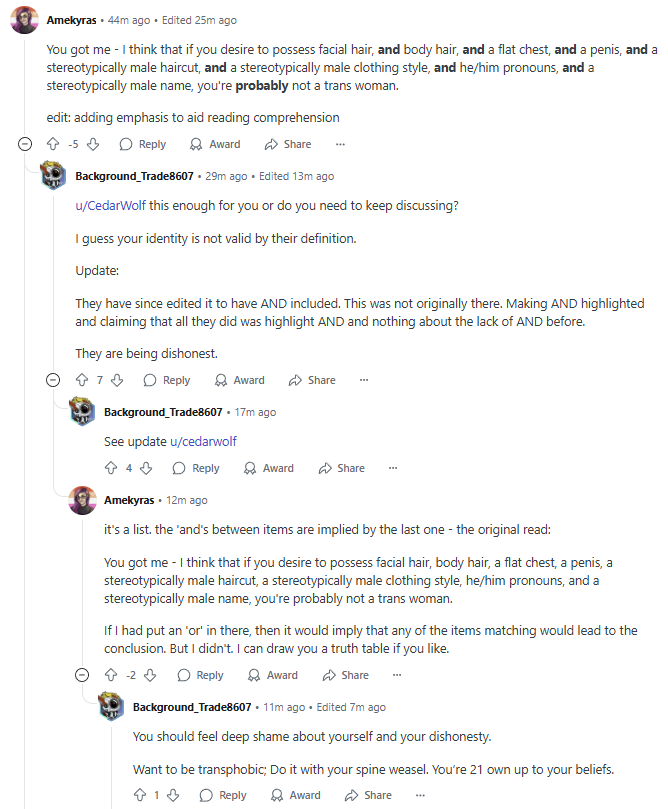Open more options on the score 7 comment
Screen dimensions: 668x809
tap(365, 380)
